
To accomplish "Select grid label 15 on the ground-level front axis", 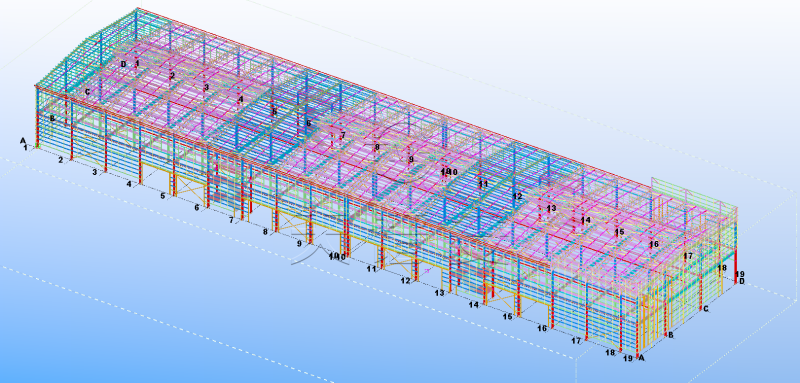I will click(x=507, y=317).
